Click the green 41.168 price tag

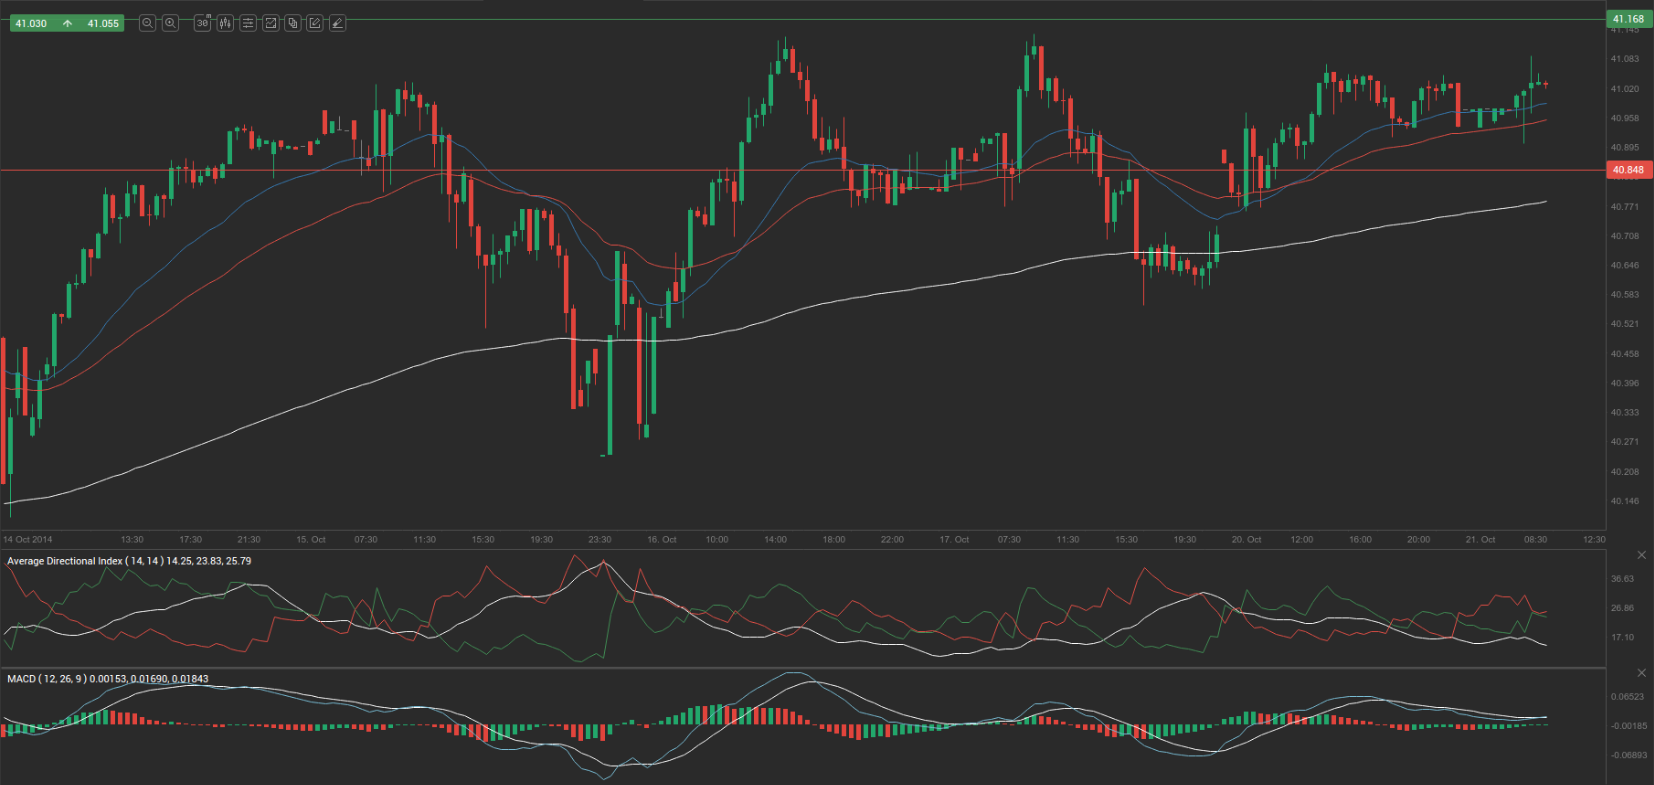(1627, 19)
